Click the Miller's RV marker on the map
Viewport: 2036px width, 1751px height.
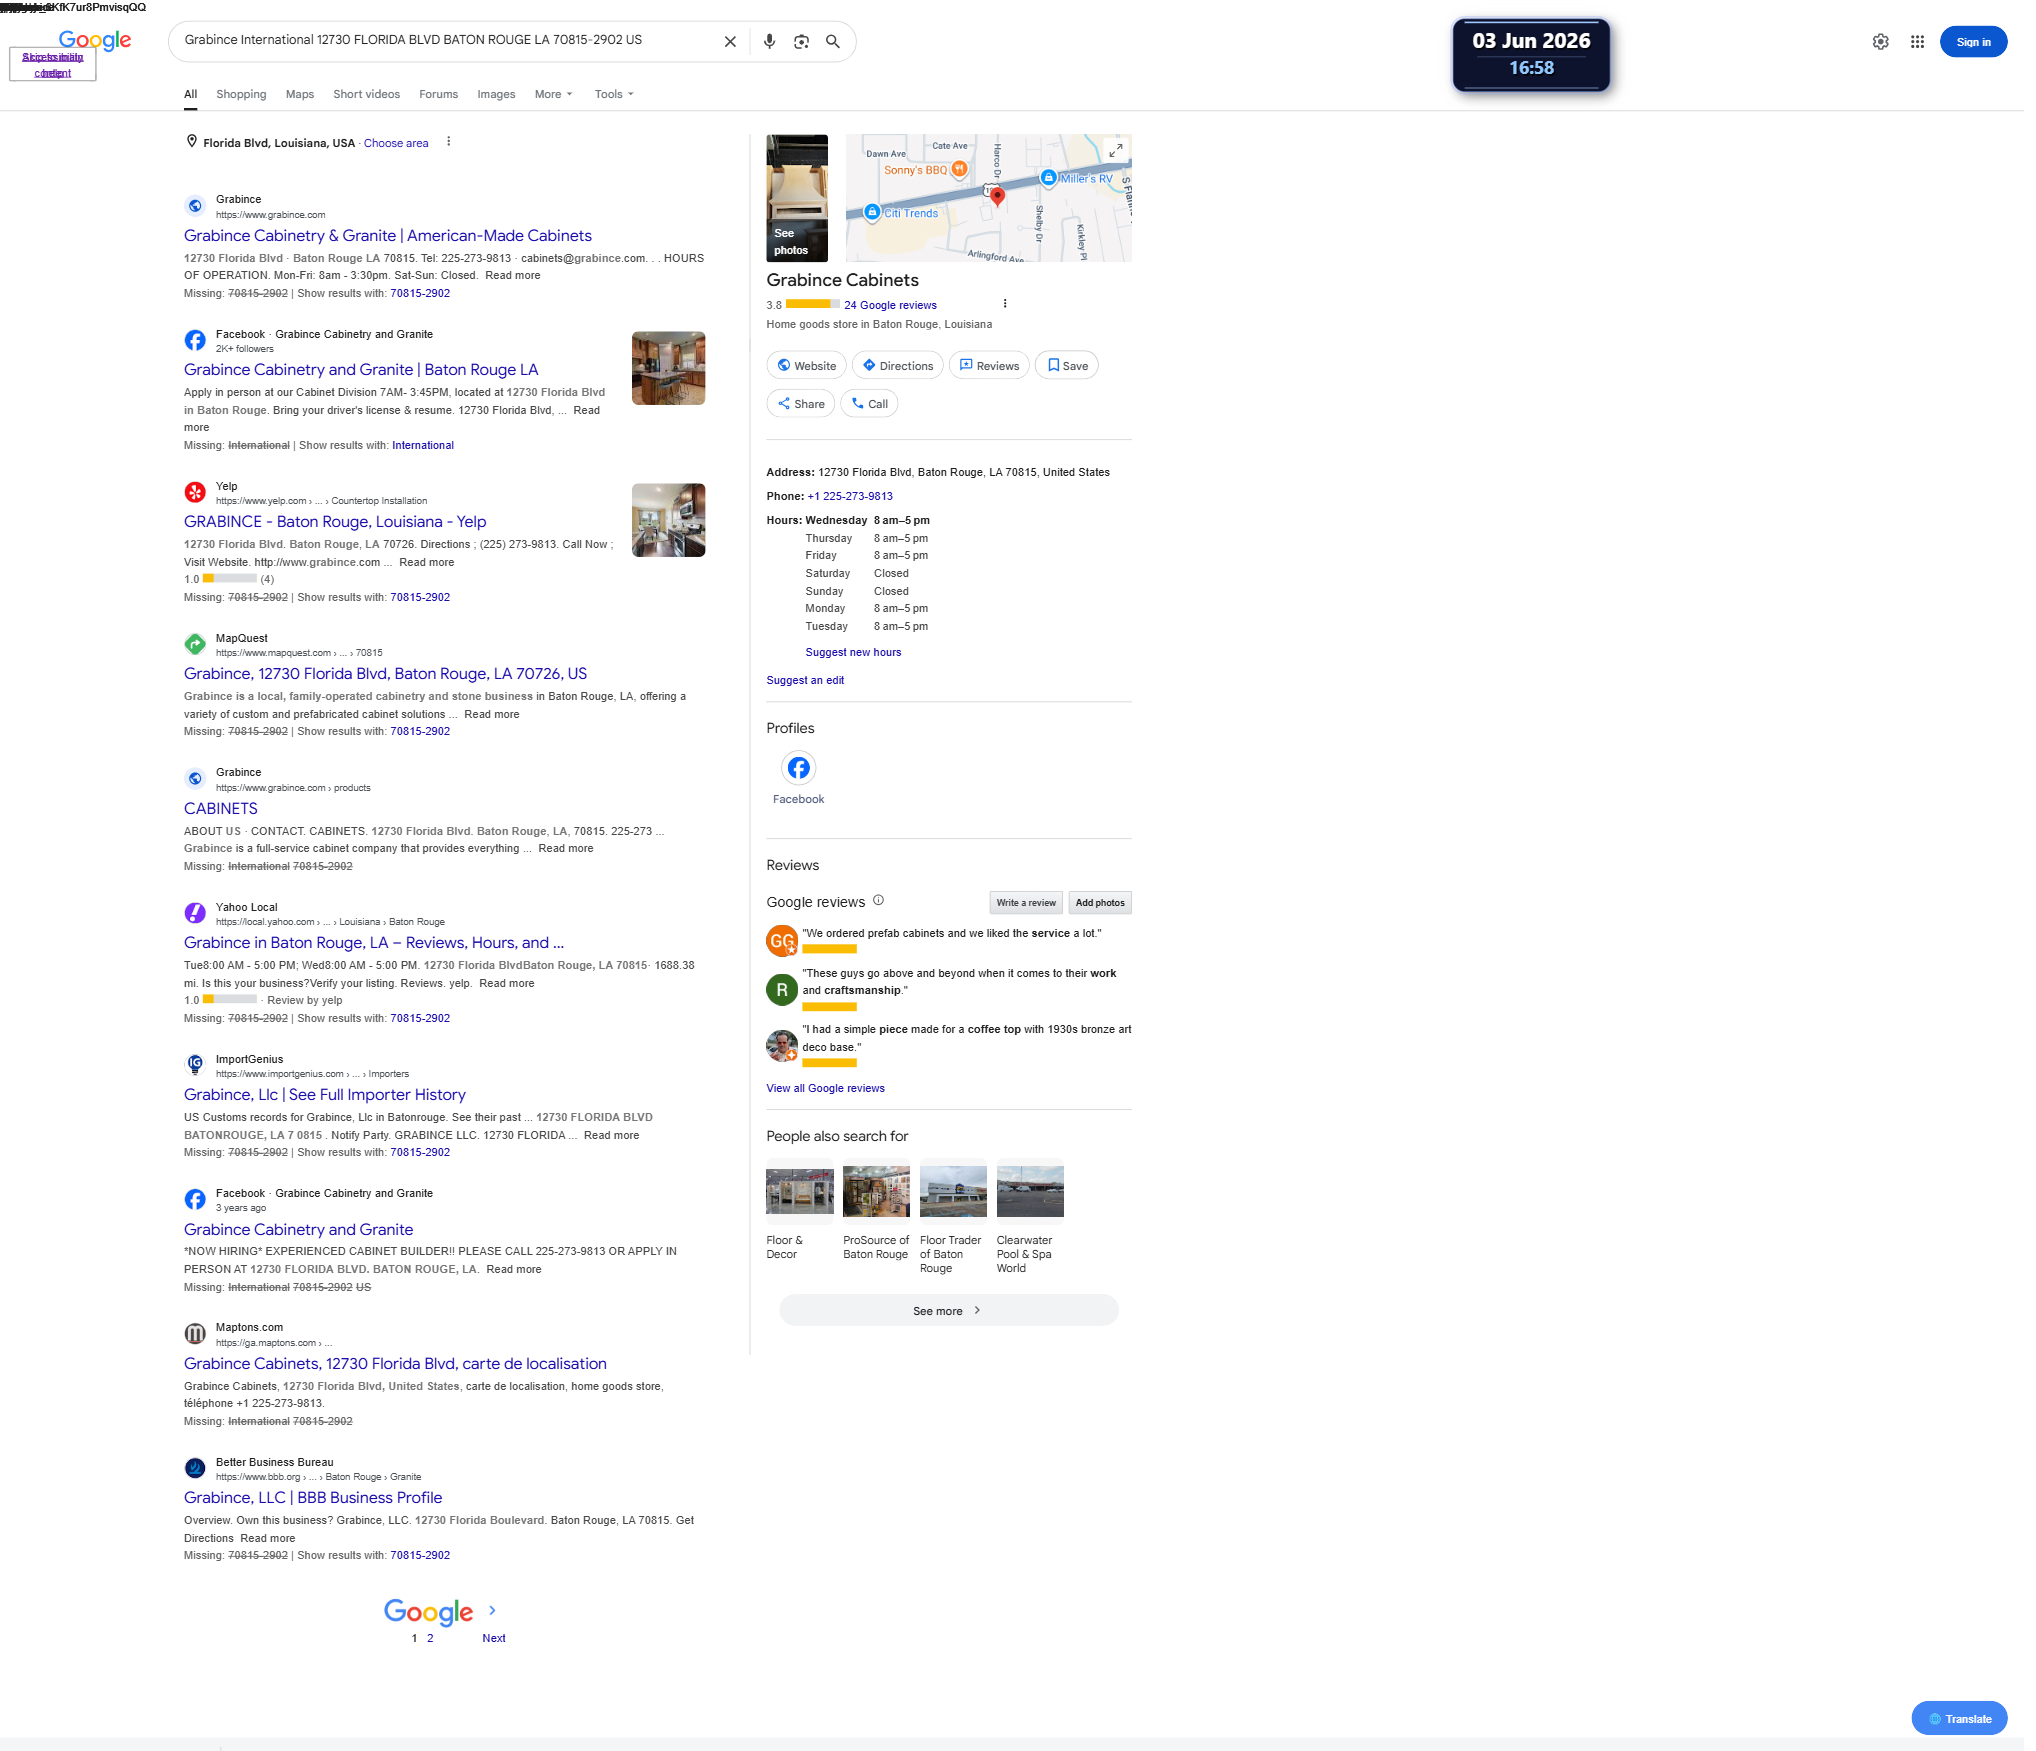point(1048,178)
